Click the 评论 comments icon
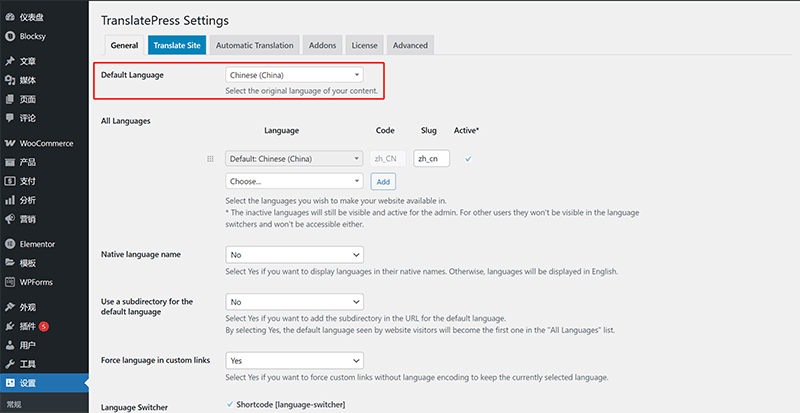 tap(10, 118)
